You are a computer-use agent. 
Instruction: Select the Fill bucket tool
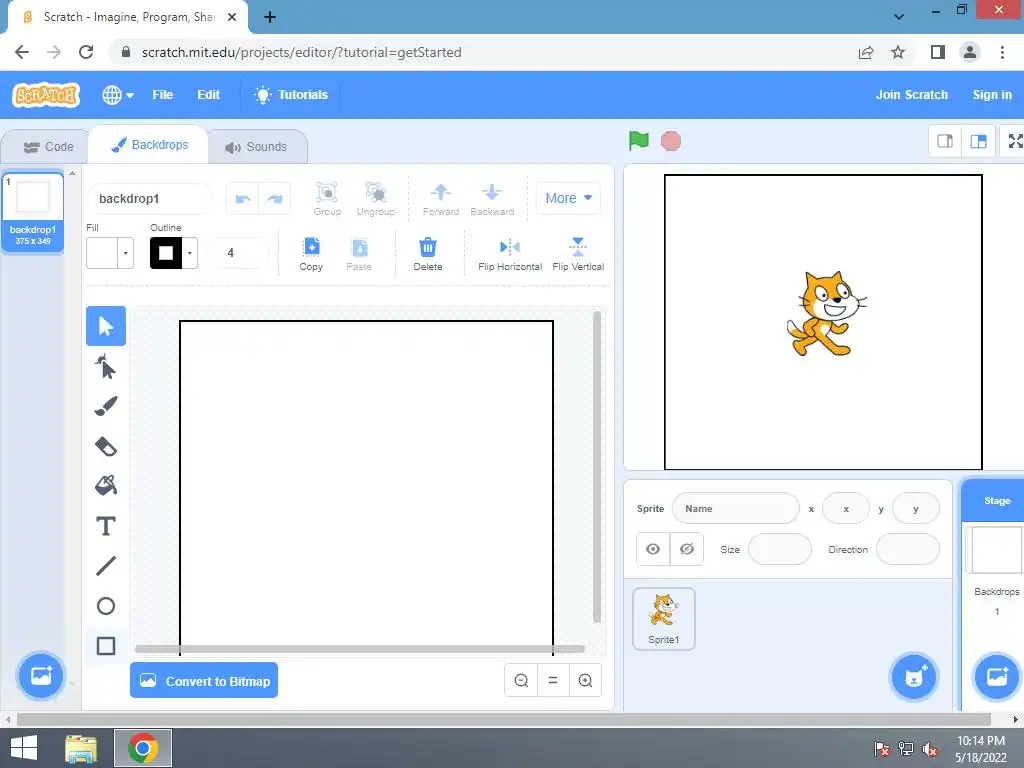click(106, 486)
